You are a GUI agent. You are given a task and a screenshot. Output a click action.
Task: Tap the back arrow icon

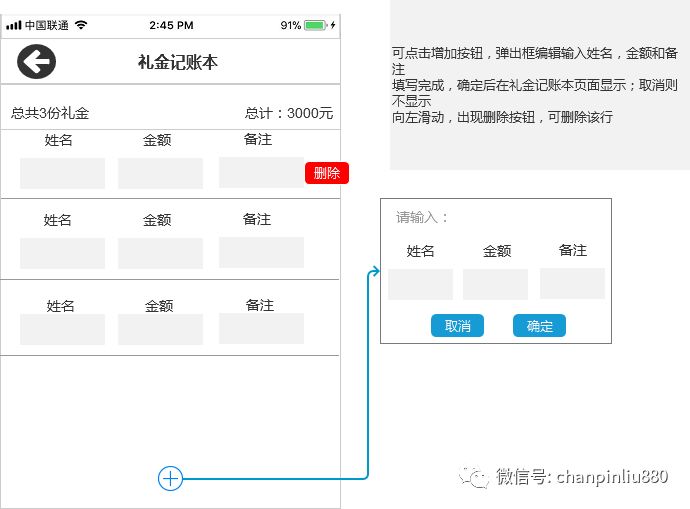(x=37, y=62)
